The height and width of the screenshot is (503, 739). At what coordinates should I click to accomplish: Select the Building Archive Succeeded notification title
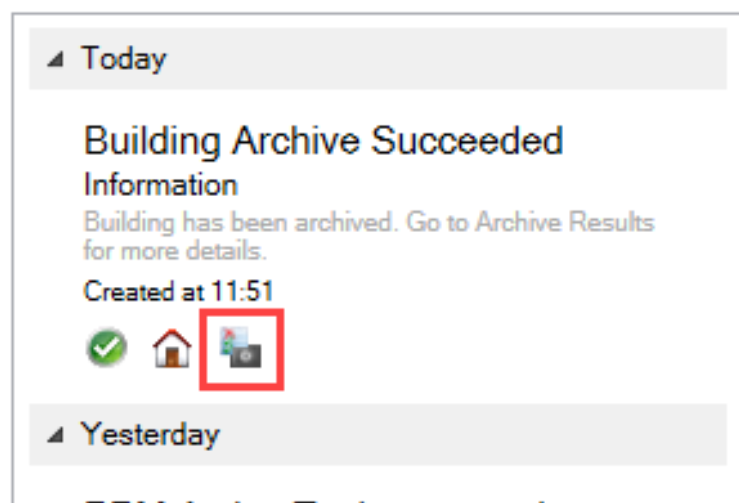click(323, 141)
